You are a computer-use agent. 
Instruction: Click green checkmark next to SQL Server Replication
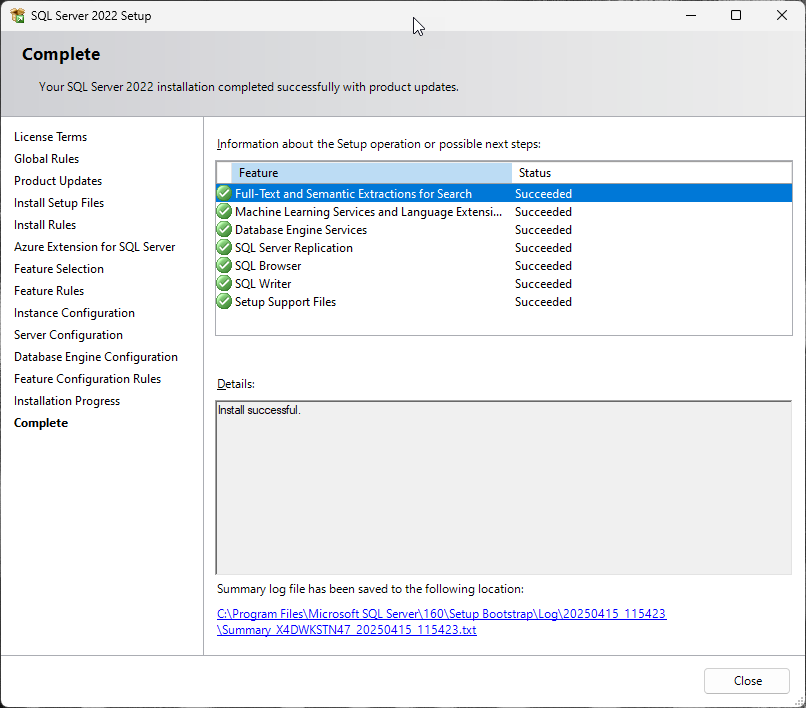(224, 248)
